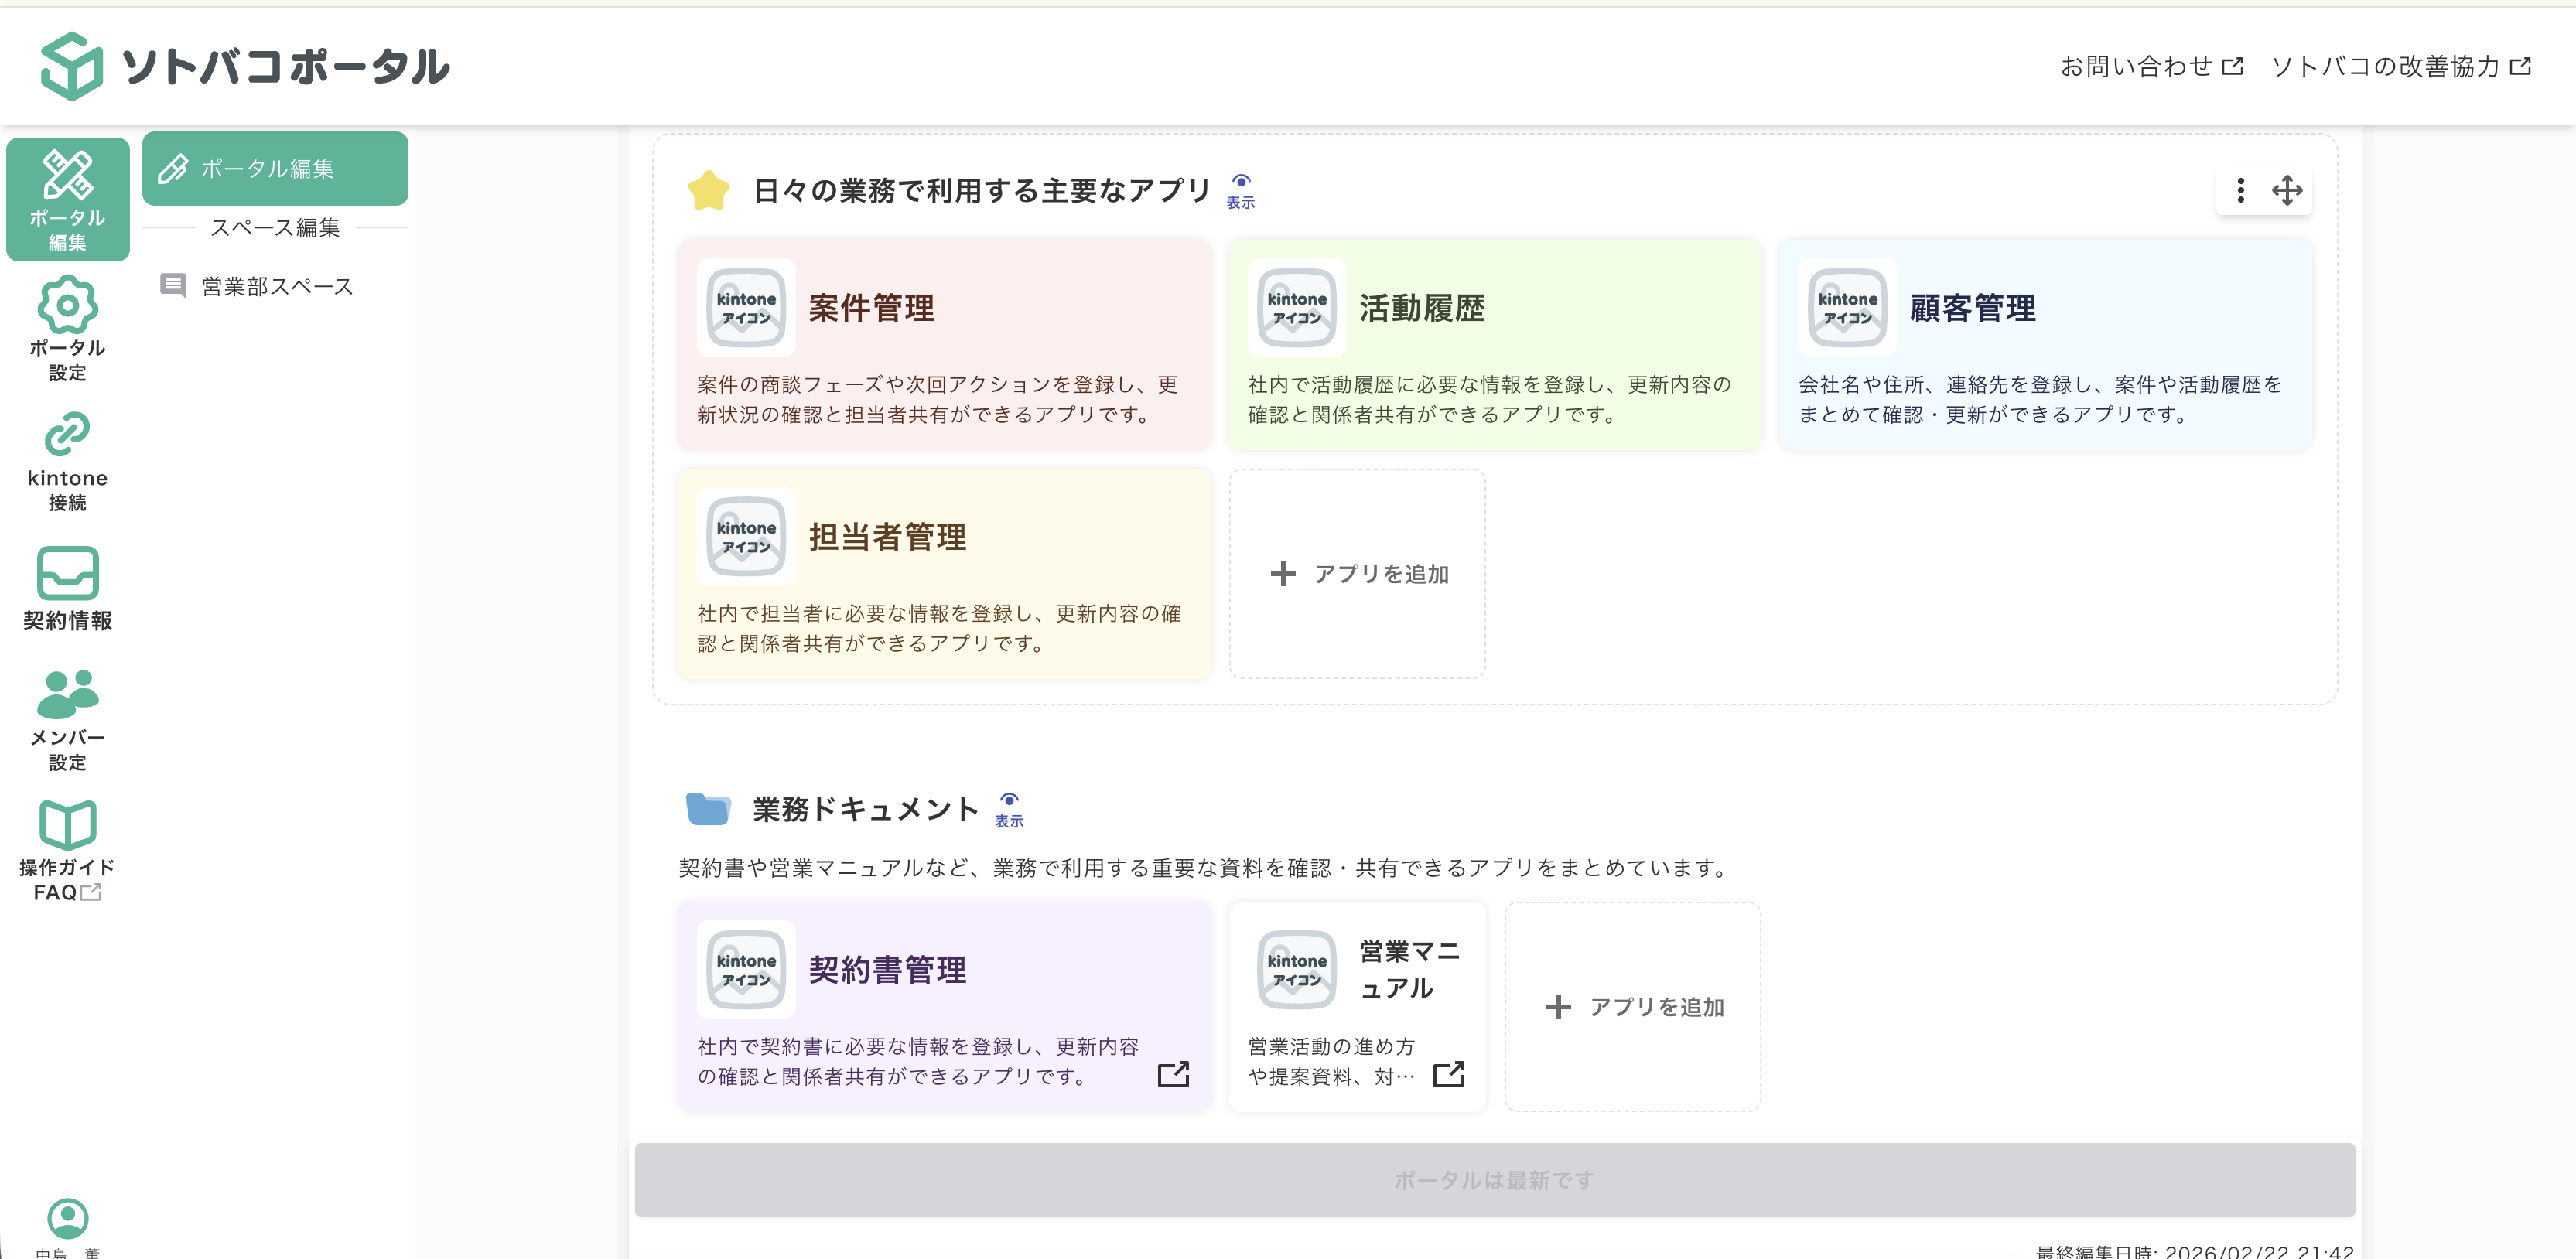Grab the move handle icon on the section header

tap(2289, 190)
